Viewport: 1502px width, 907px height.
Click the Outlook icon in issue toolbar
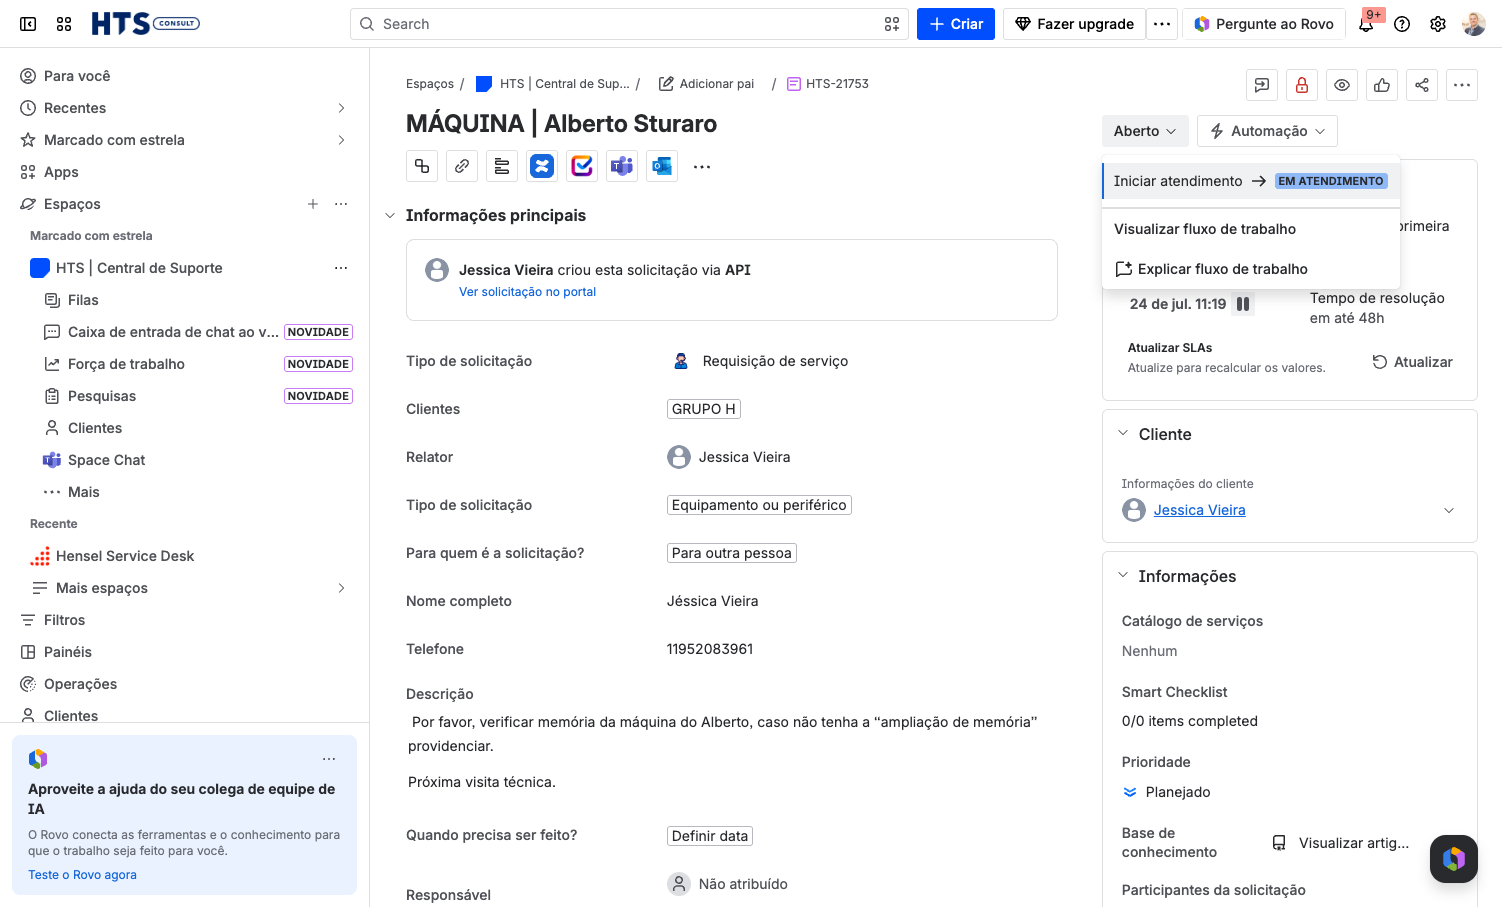[662, 166]
